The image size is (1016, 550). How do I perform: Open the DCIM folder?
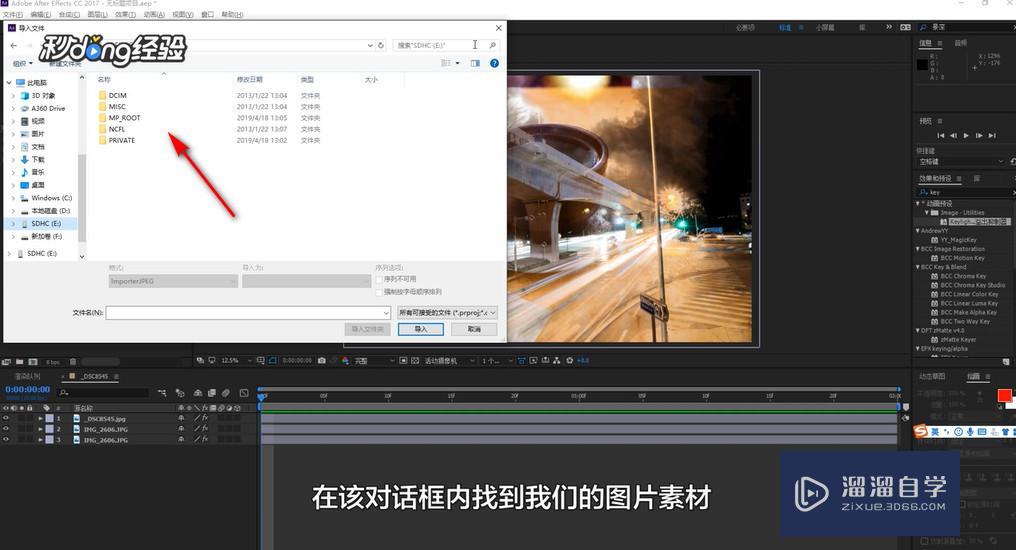point(117,95)
